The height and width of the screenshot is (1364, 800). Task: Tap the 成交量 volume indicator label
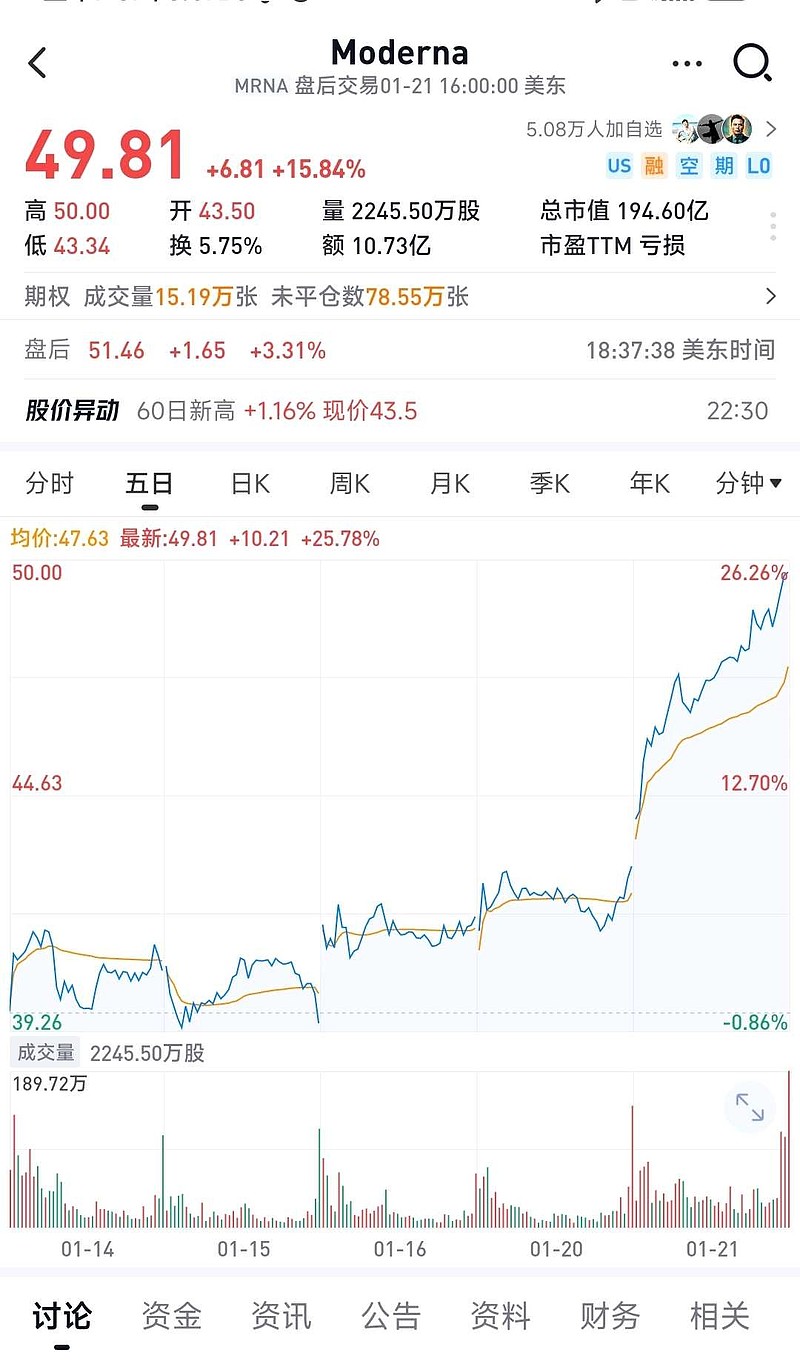pos(46,1052)
